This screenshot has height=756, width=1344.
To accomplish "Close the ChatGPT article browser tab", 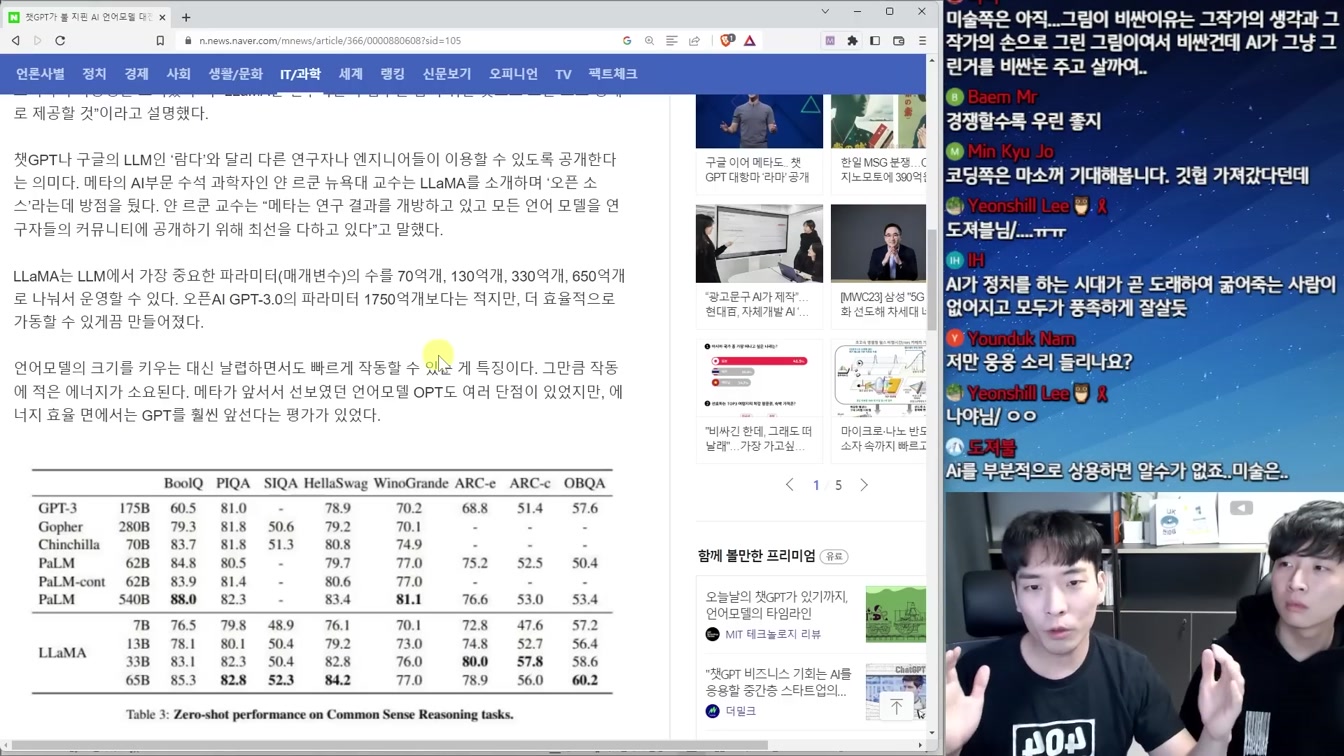I will (x=162, y=17).
